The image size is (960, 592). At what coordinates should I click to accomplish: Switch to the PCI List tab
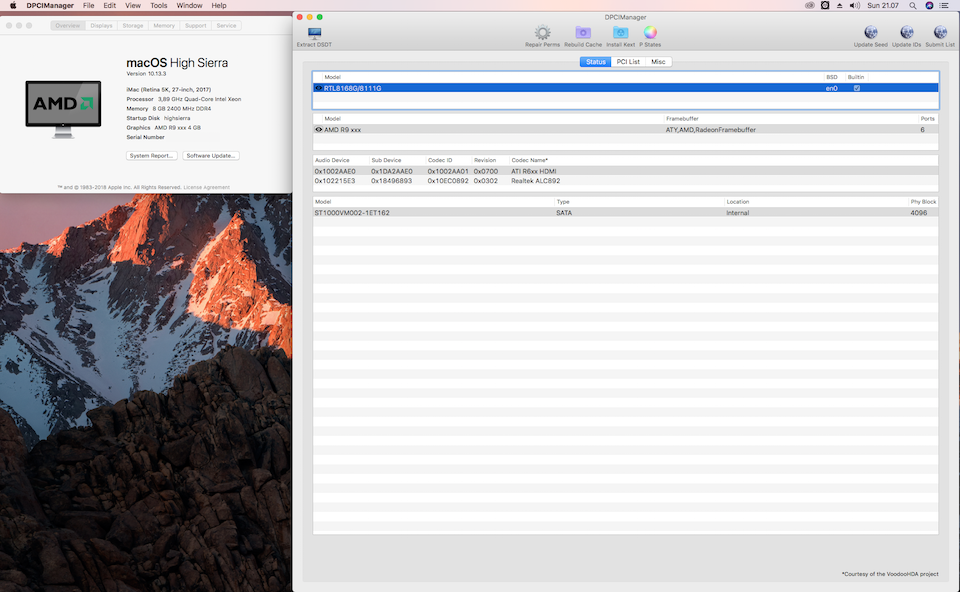[628, 62]
